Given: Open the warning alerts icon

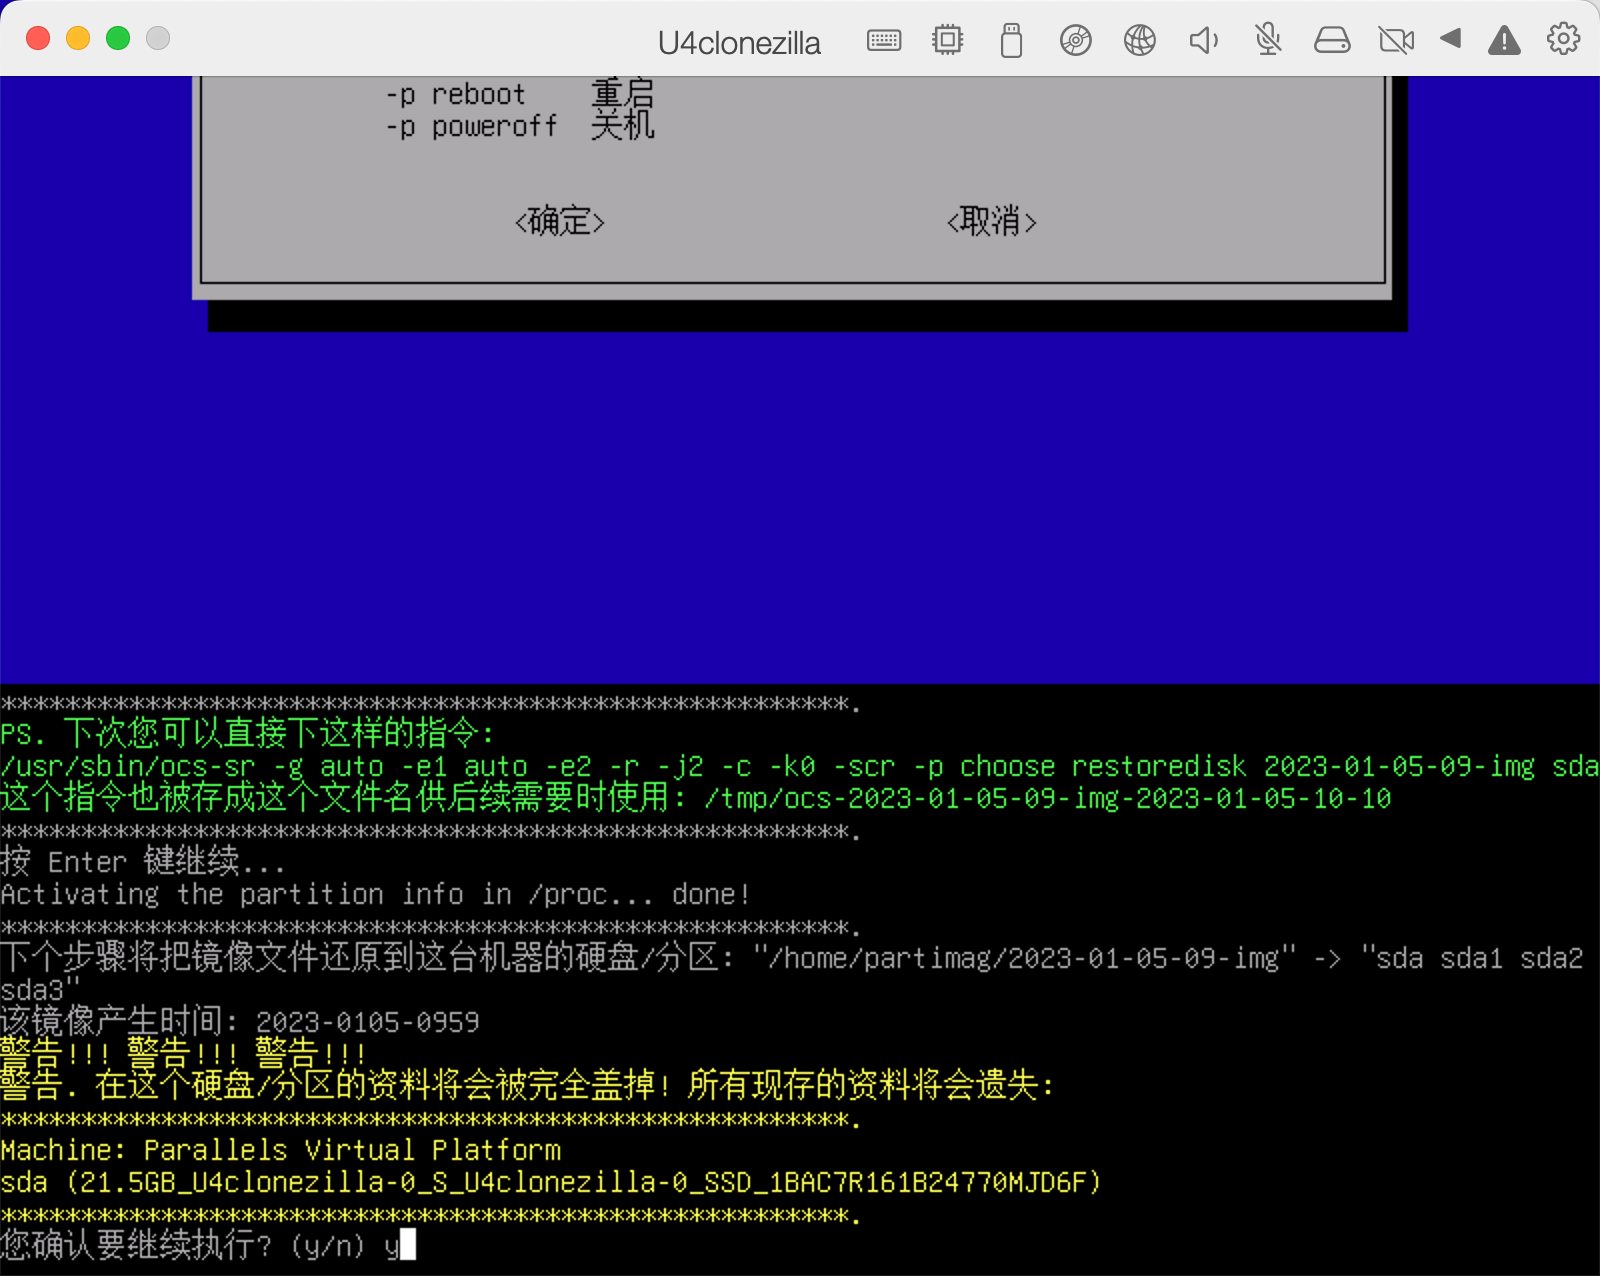Looking at the screenshot, I should pyautogui.click(x=1504, y=42).
